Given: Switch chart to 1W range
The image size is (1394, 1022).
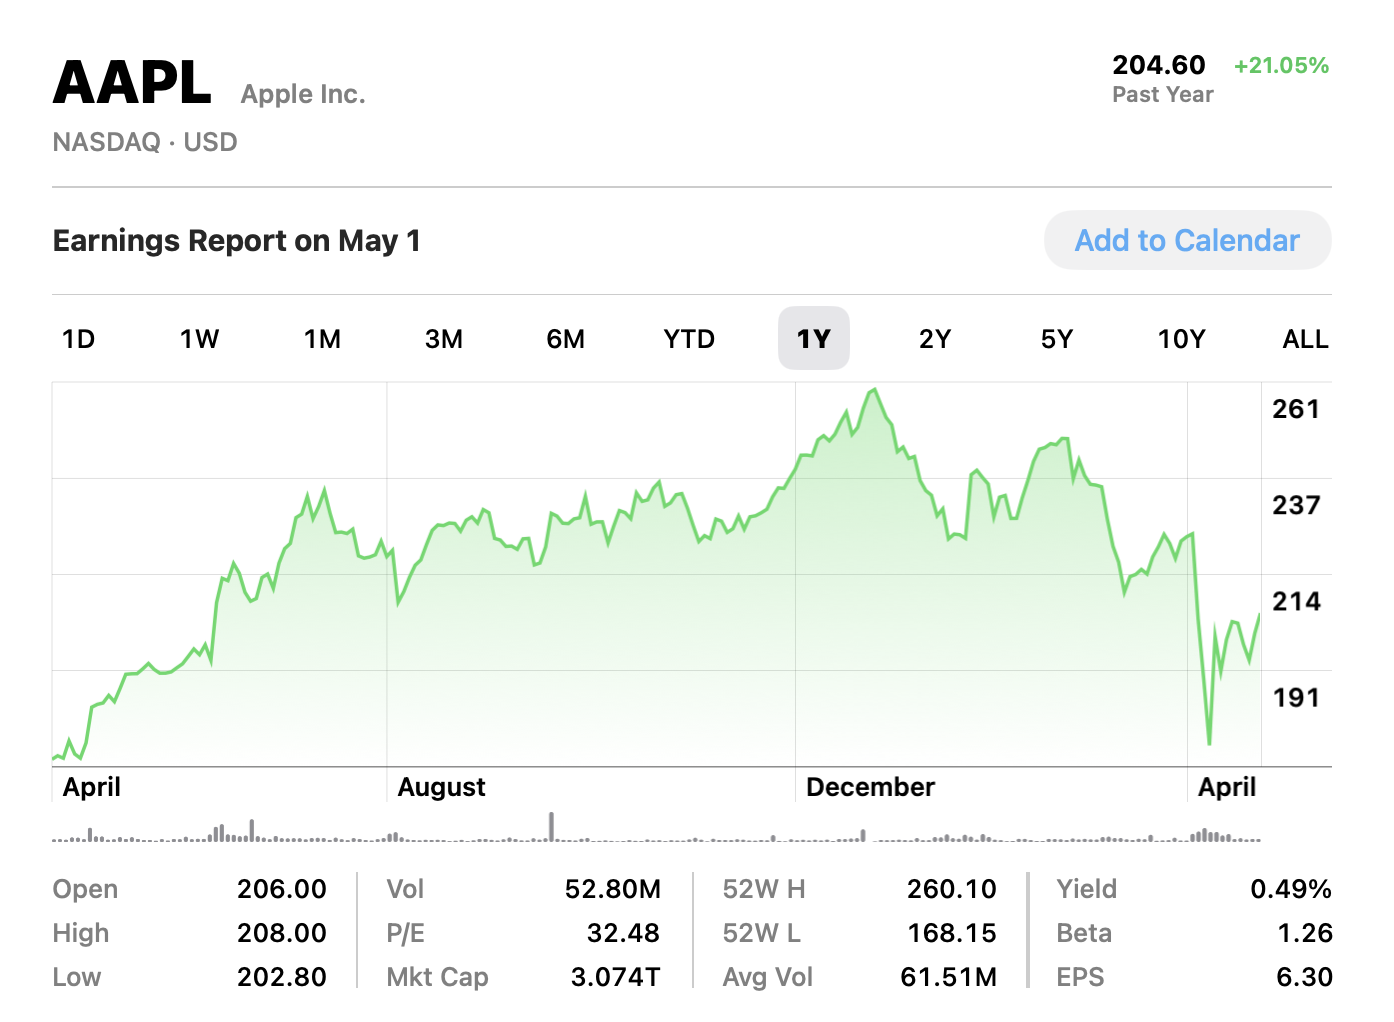Looking at the screenshot, I should (199, 339).
